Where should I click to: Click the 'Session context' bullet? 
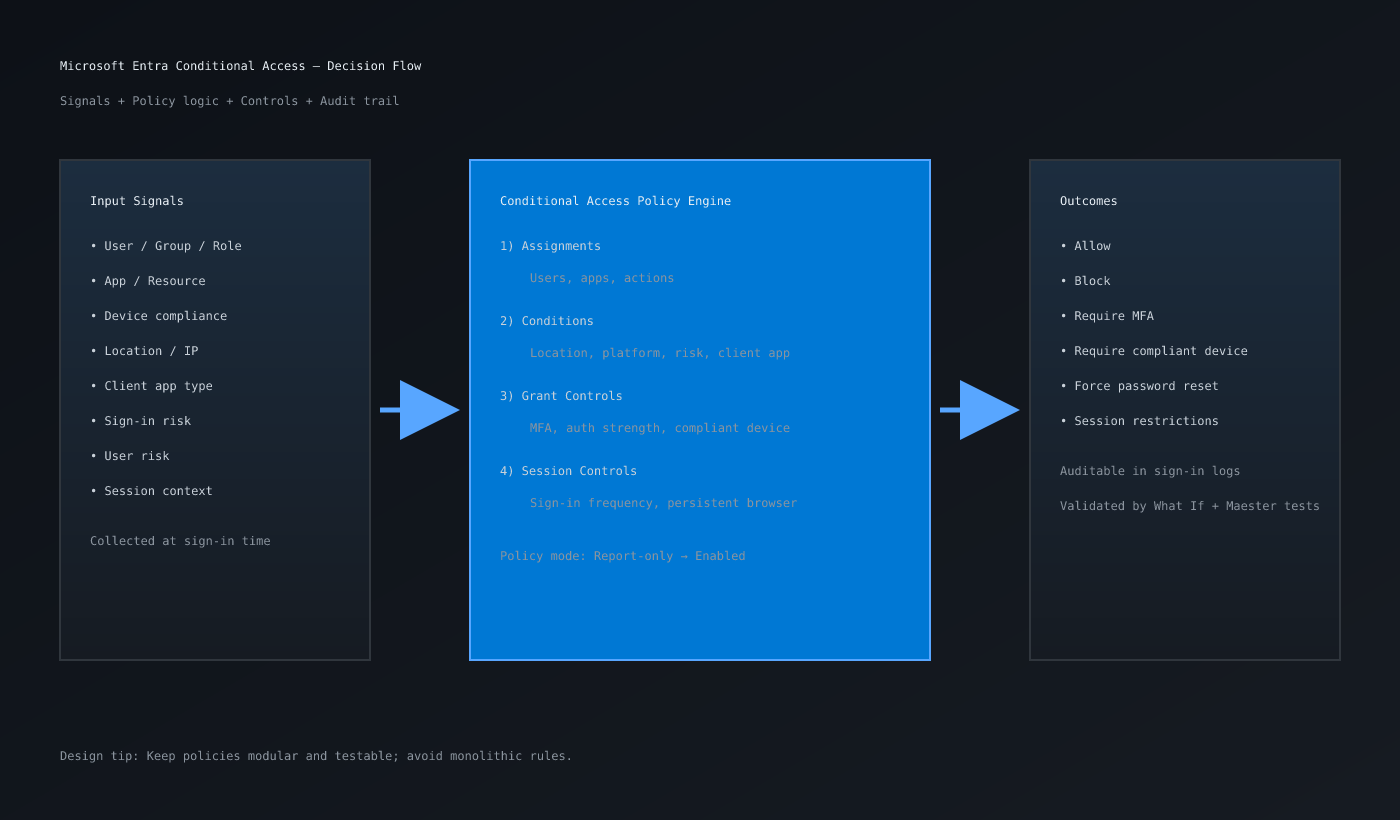tap(151, 491)
